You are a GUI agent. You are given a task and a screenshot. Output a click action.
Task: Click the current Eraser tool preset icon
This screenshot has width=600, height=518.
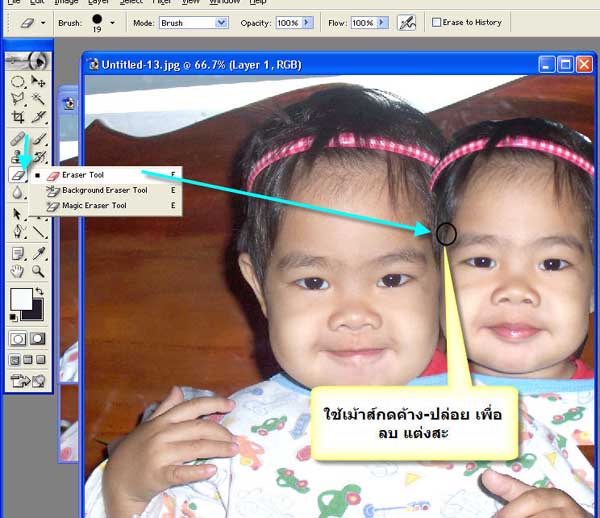pyautogui.click(x=27, y=23)
